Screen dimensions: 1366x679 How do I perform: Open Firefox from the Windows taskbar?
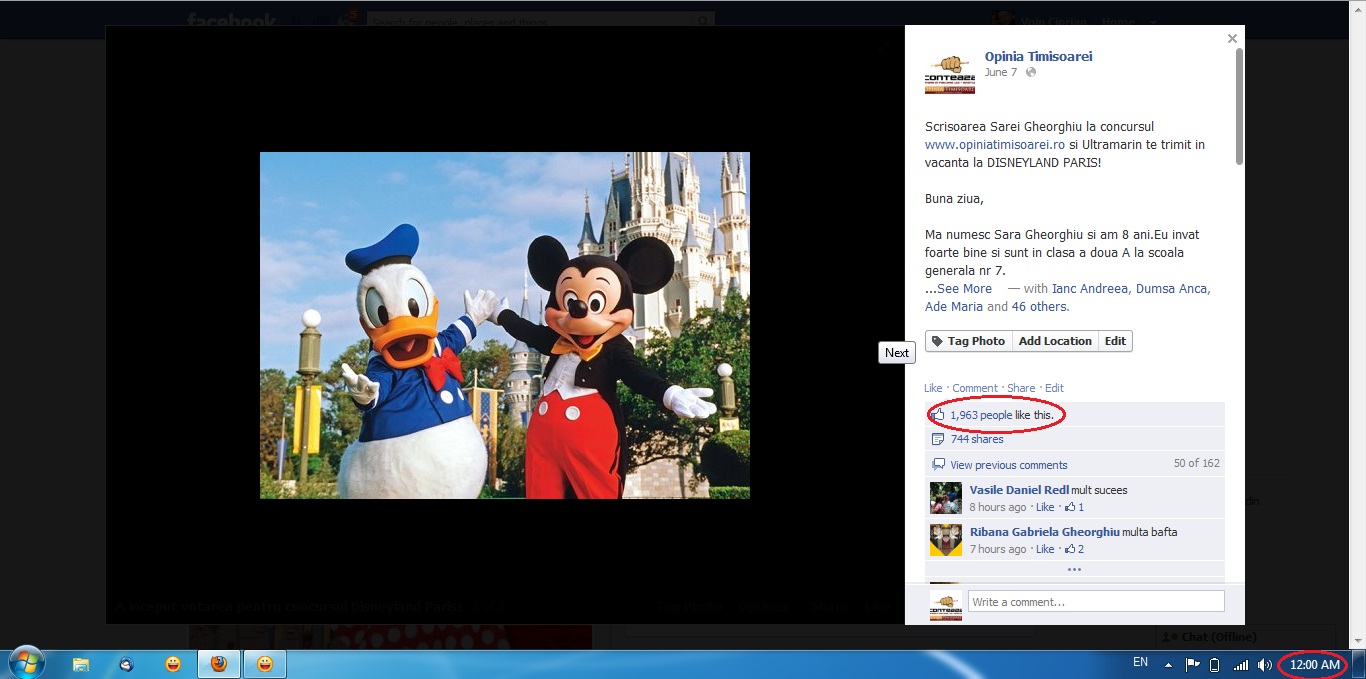(x=218, y=664)
